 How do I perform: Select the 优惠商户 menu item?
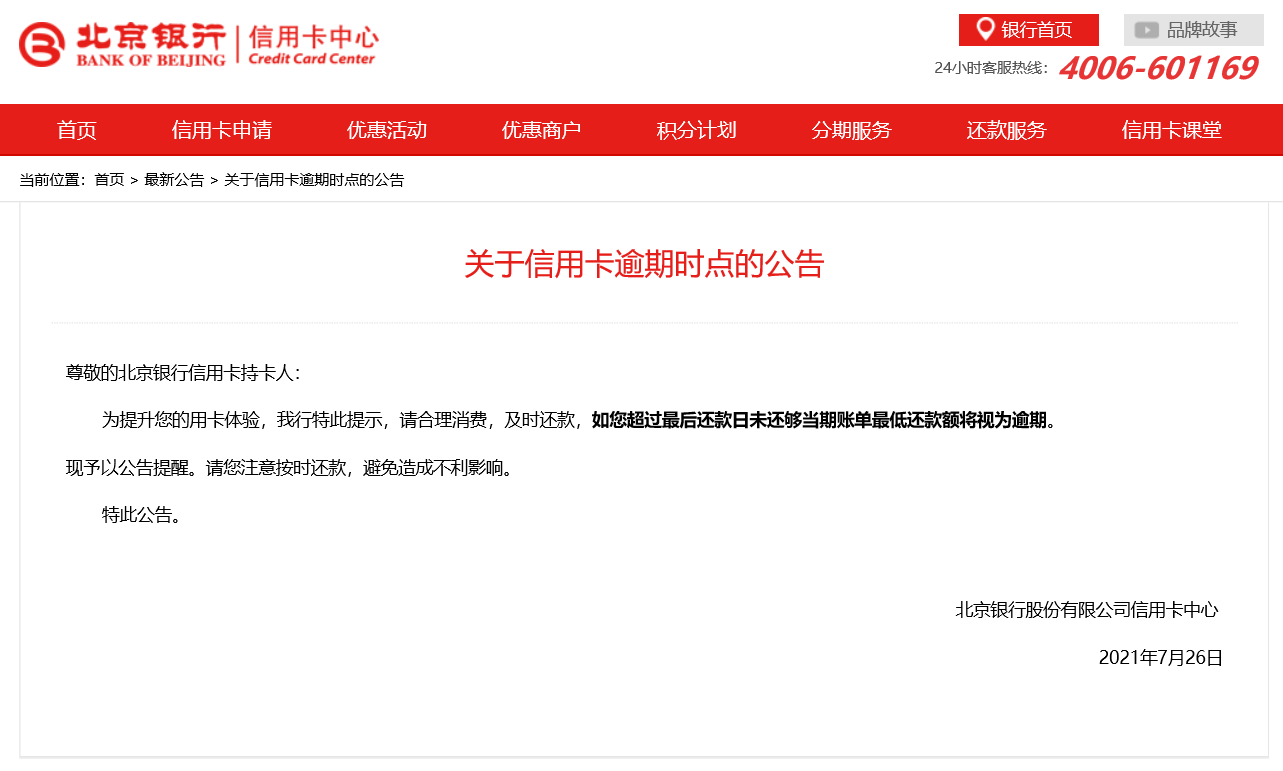coord(542,130)
